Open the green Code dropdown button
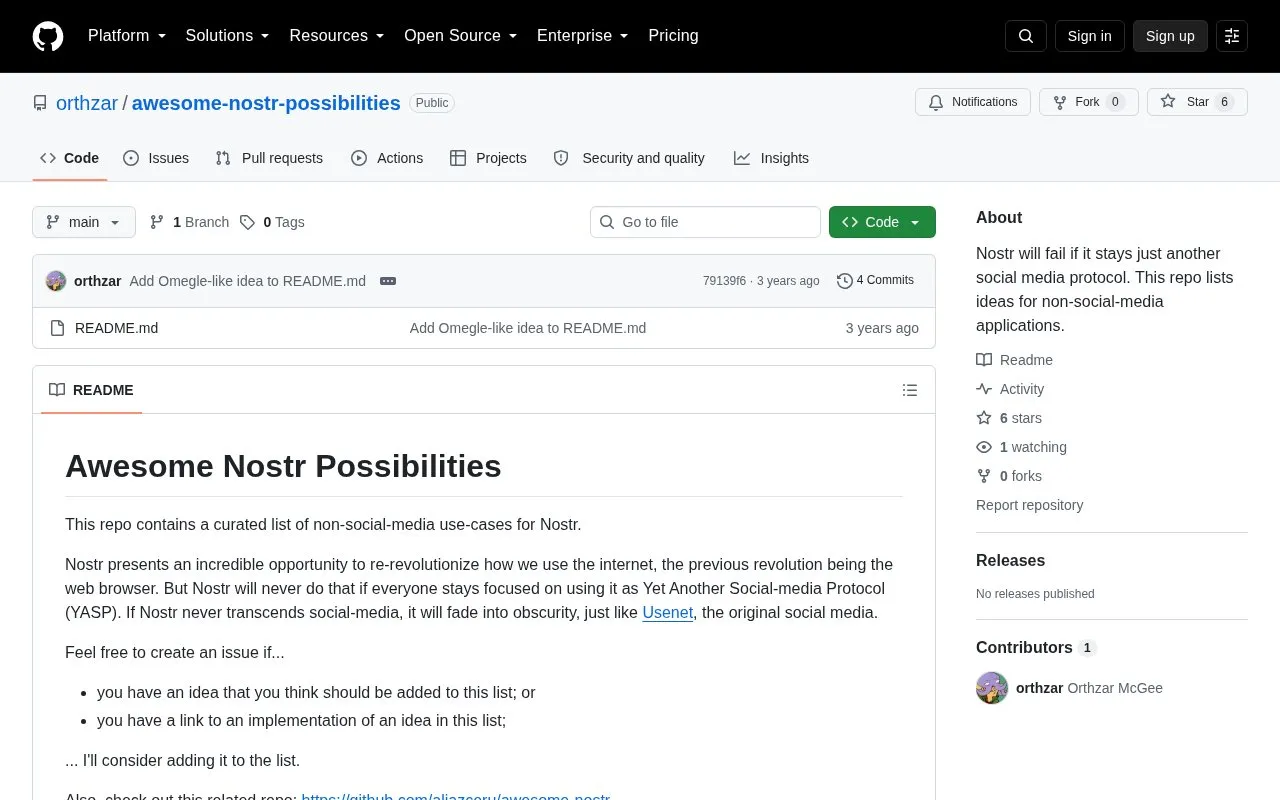Image resolution: width=1280 pixels, height=800 pixels. coord(882,222)
